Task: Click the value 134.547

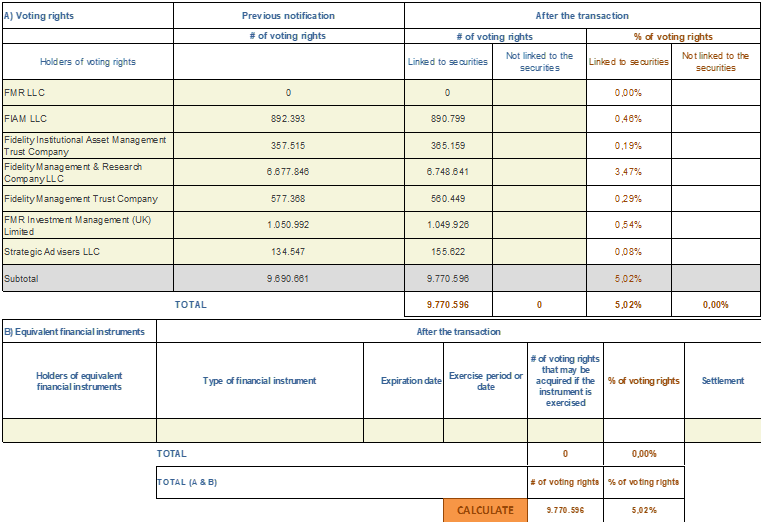Action: (288, 252)
